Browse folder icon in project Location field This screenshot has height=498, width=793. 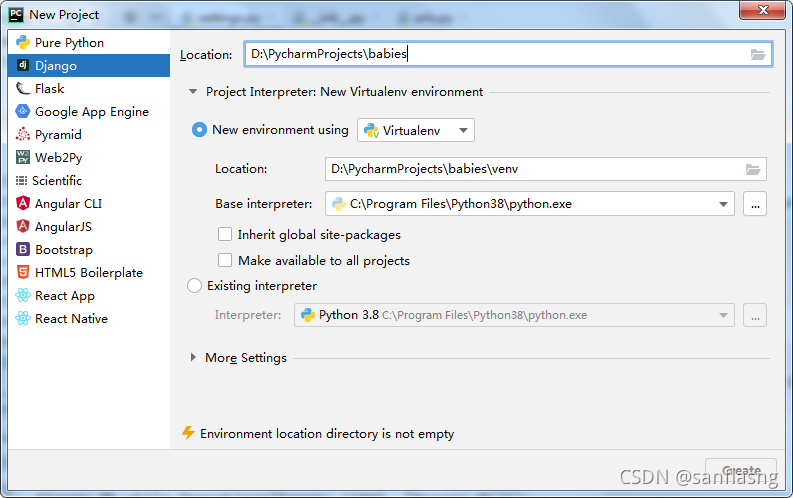tap(758, 54)
